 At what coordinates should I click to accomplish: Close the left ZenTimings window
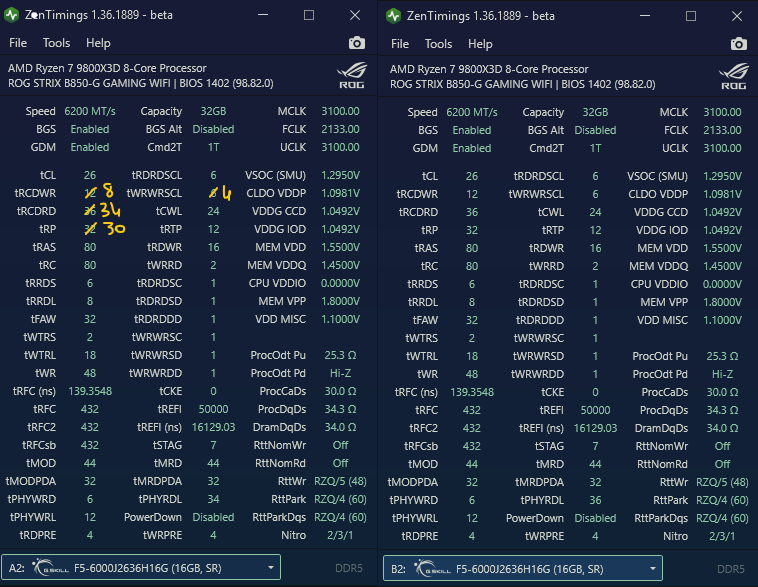click(355, 15)
